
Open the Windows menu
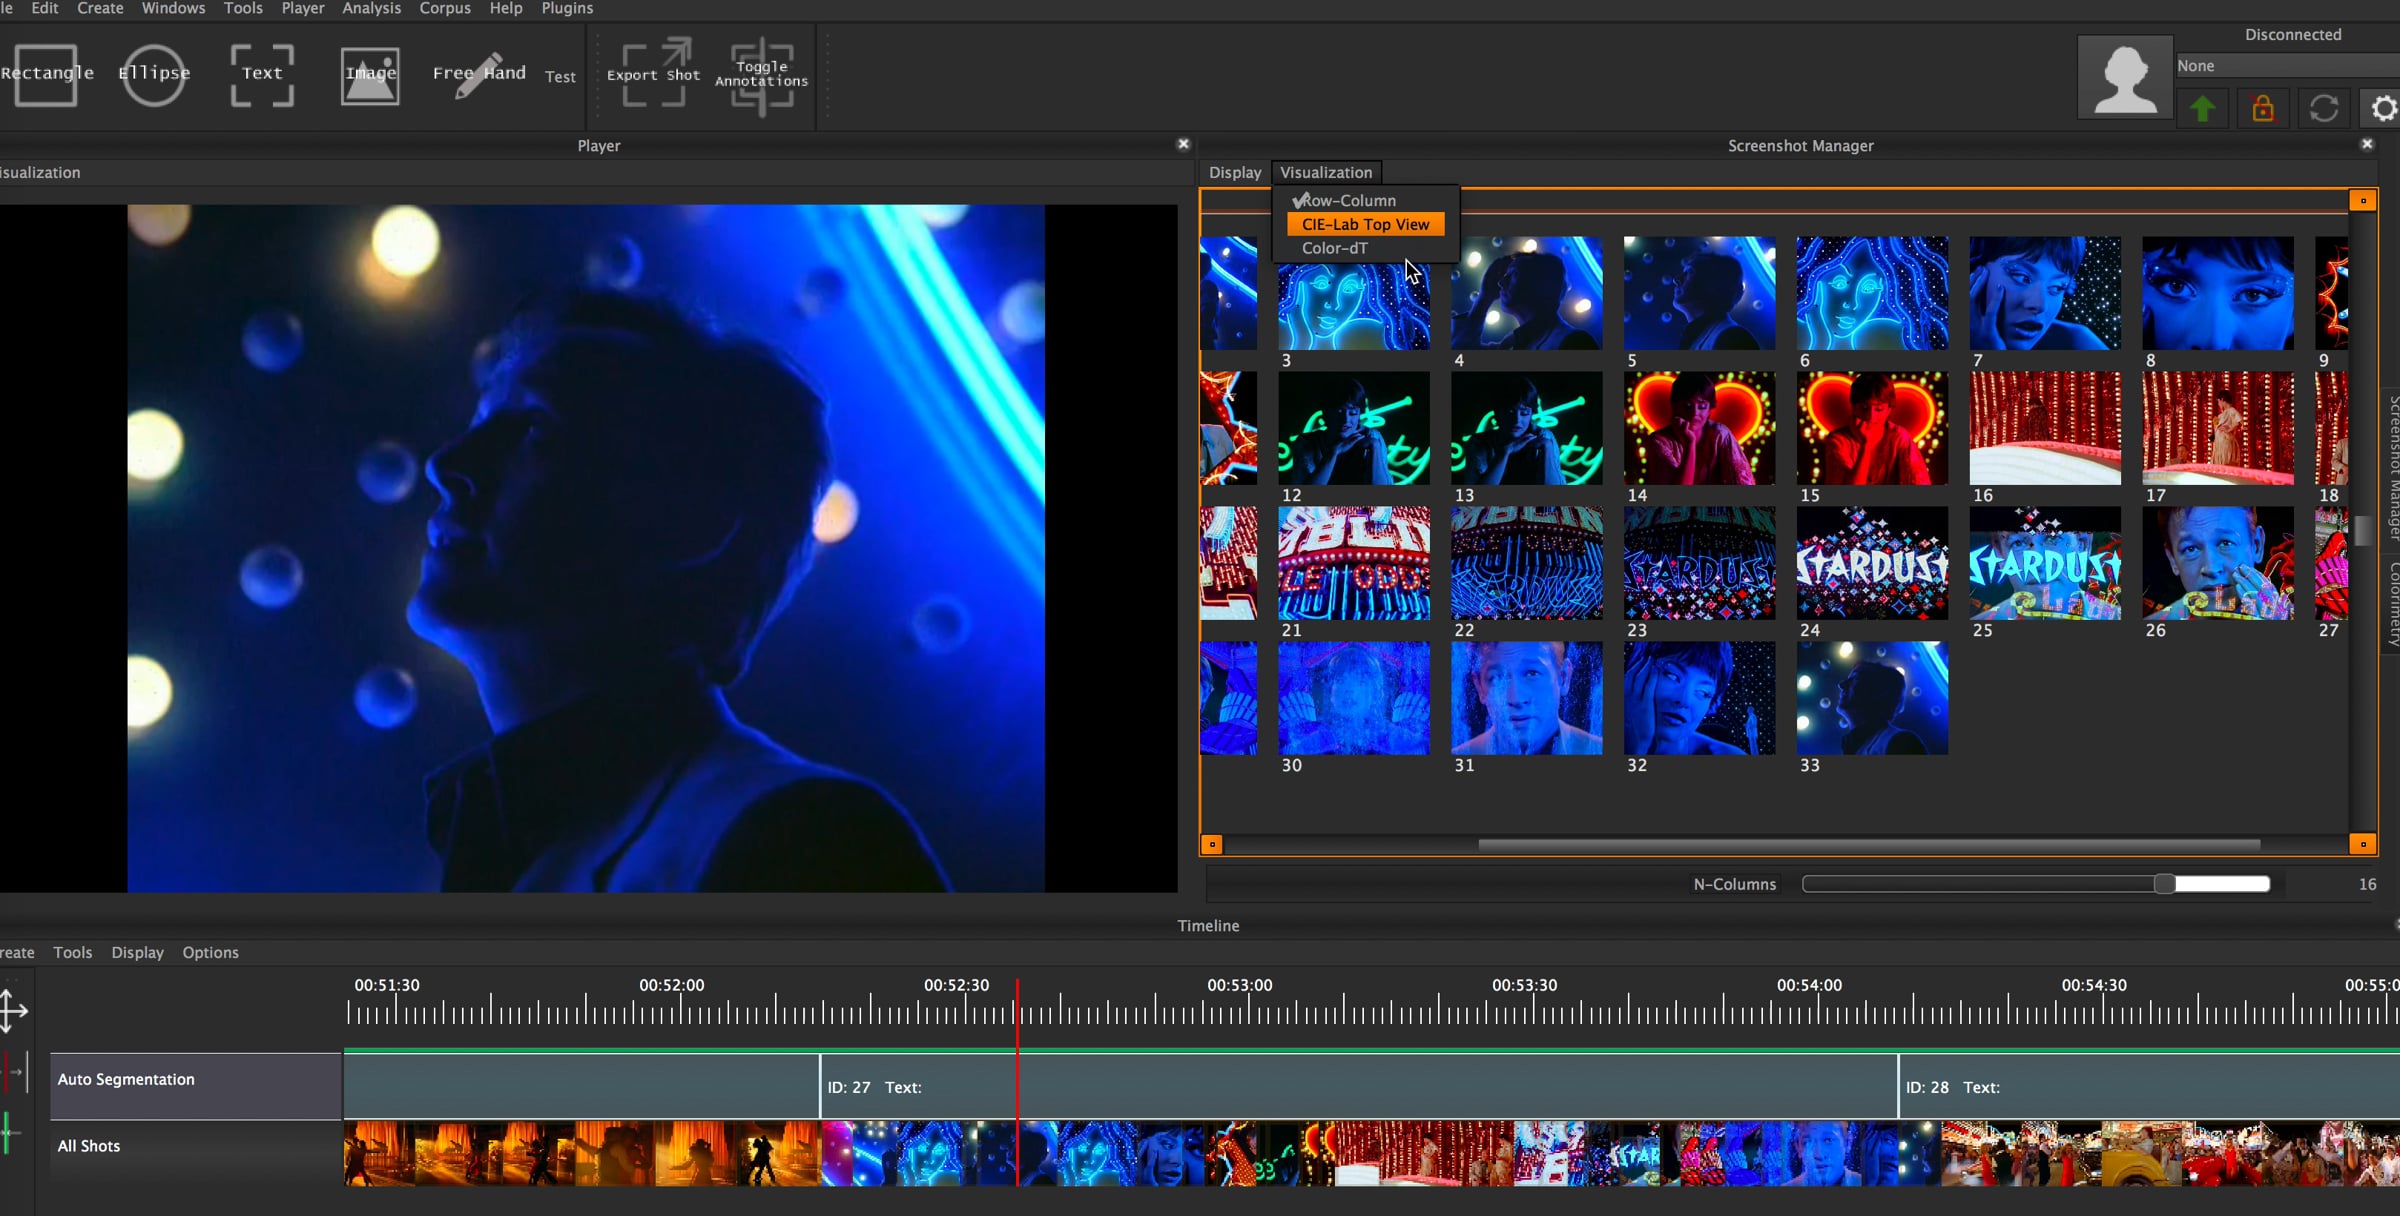pos(173,8)
